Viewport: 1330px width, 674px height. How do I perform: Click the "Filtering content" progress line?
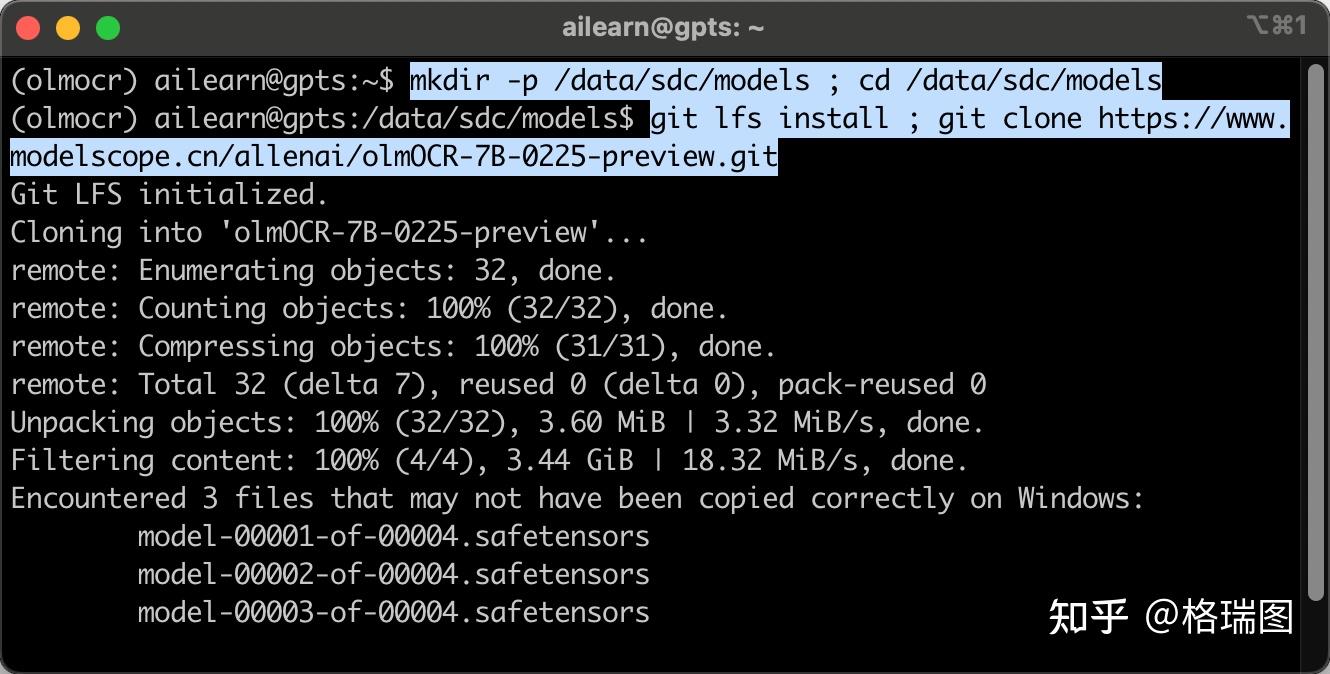[489, 461]
